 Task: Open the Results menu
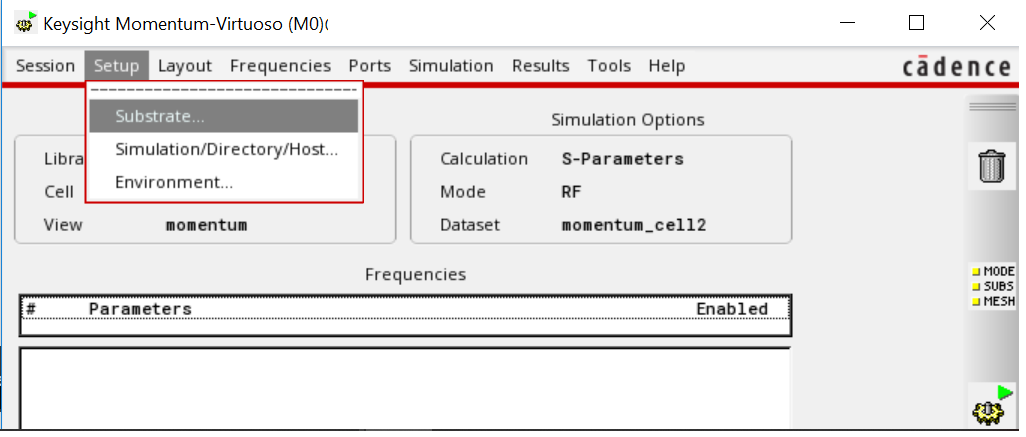(540, 66)
